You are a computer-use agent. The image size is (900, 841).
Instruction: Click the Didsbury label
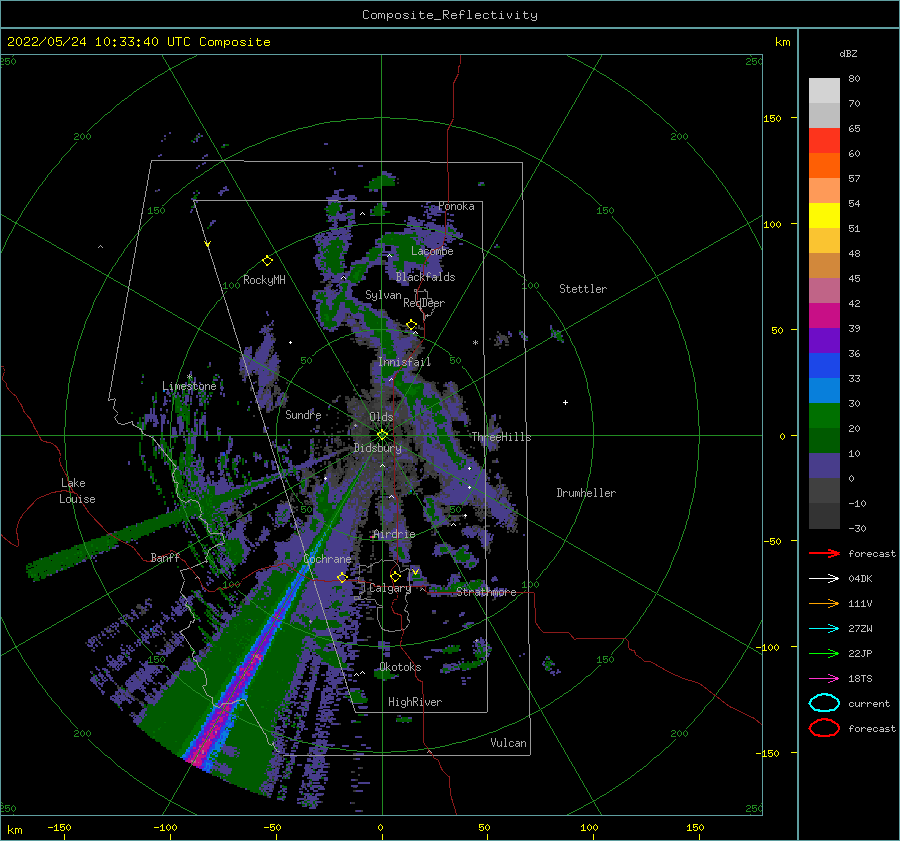(377, 448)
